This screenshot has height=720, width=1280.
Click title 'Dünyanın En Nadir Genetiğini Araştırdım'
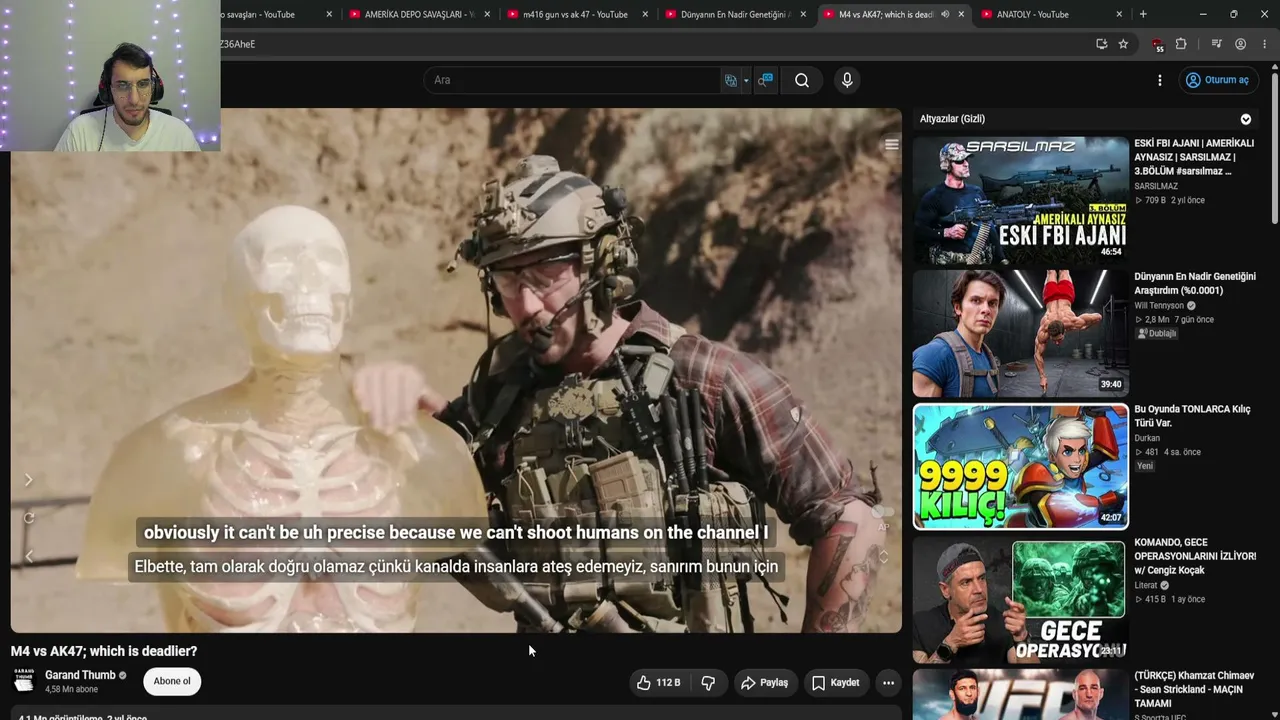click(1195, 283)
